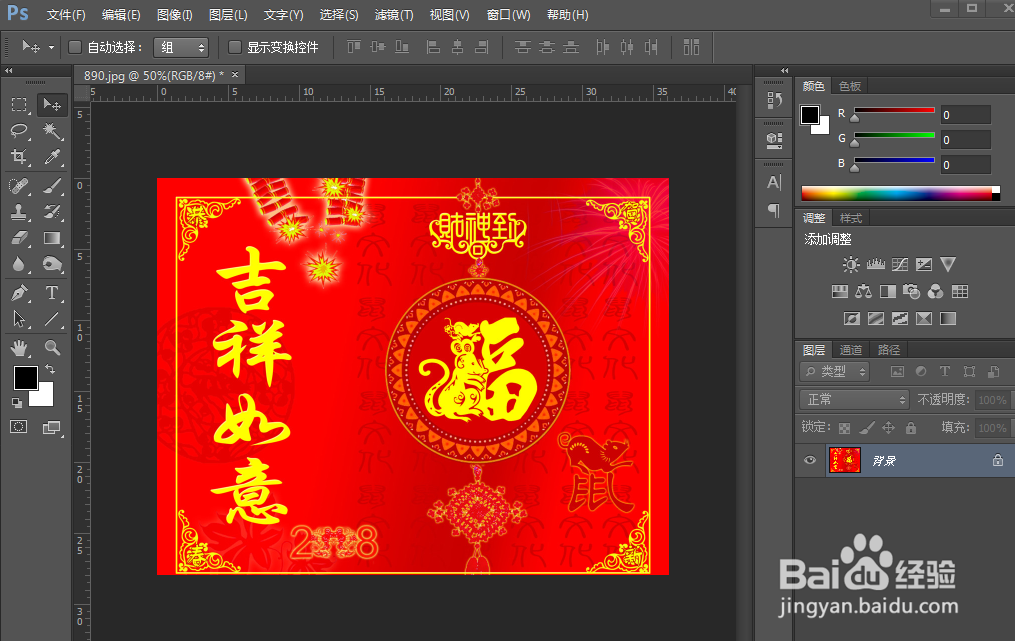1015x641 pixels.
Task: Switch to the 通道 tab
Action: pos(852,349)
